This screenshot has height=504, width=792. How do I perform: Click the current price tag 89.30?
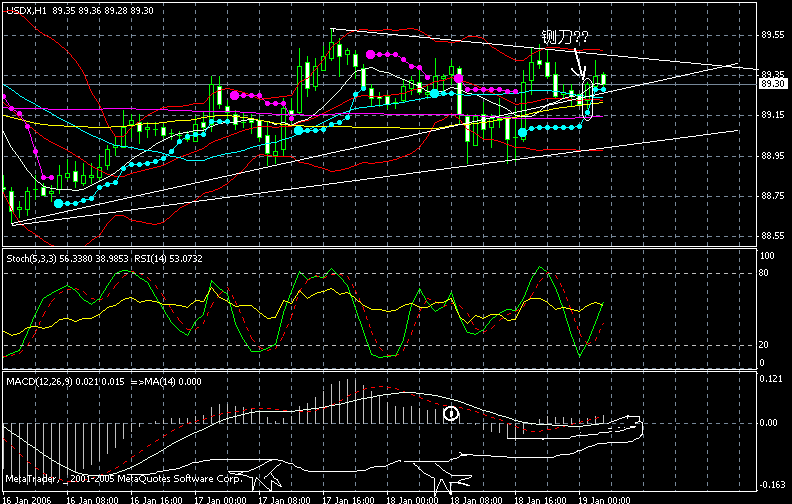(x=773, y=84)
